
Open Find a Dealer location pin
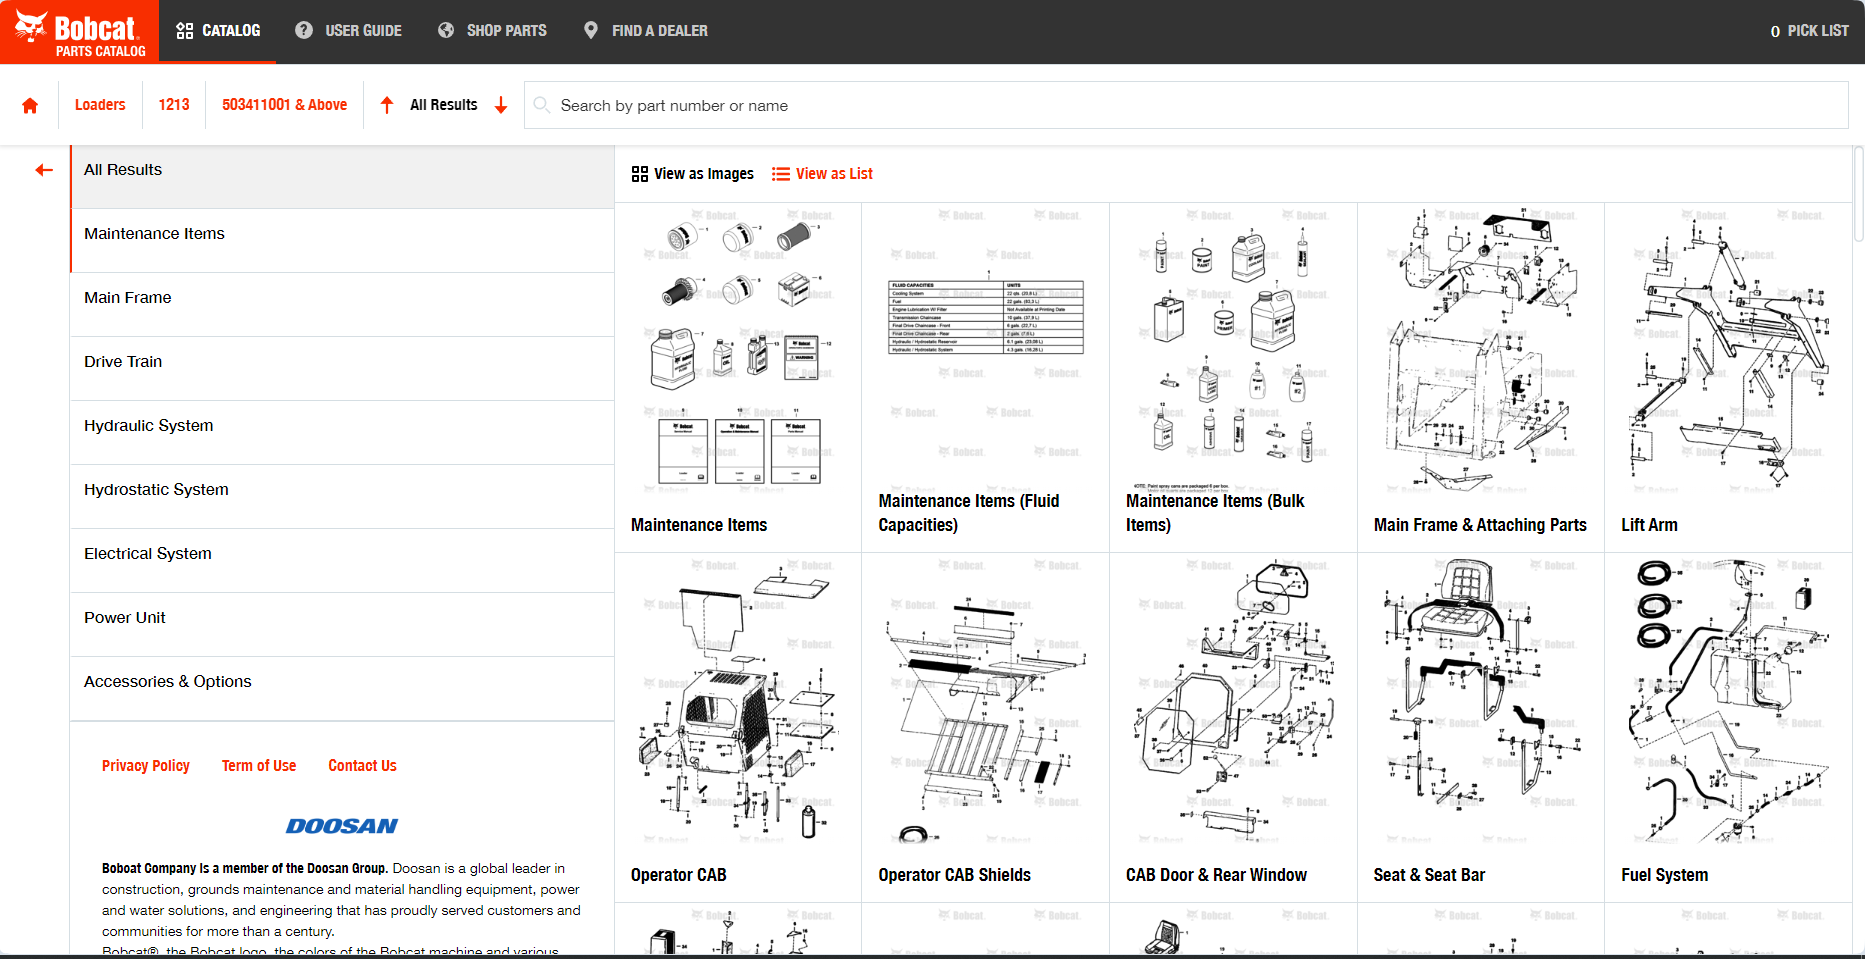point(591,31)
